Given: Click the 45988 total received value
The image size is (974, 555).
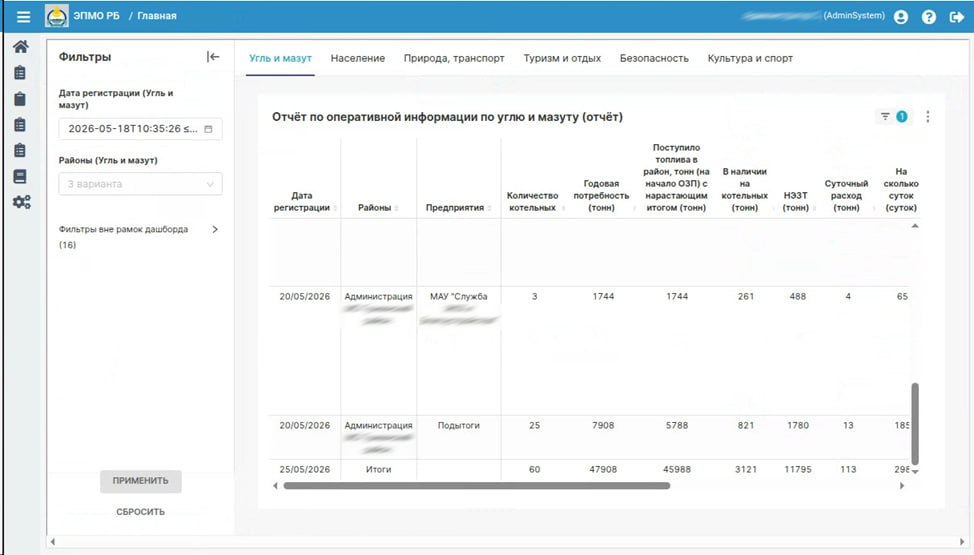Looking at the screenshot, I should (x=676, y=469).
